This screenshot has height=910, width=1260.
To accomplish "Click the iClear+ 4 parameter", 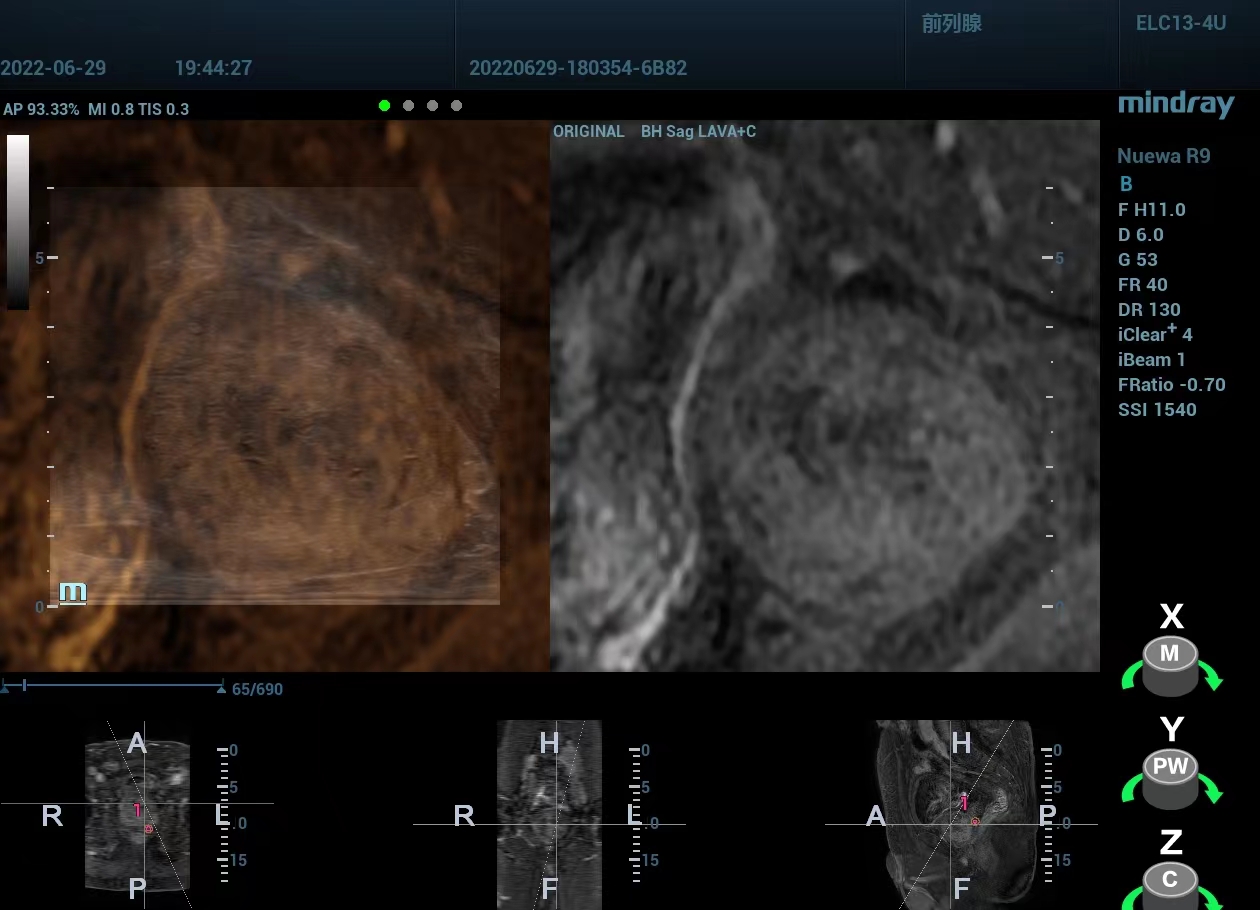I will pyautogui.click(x=1155, y=334).
